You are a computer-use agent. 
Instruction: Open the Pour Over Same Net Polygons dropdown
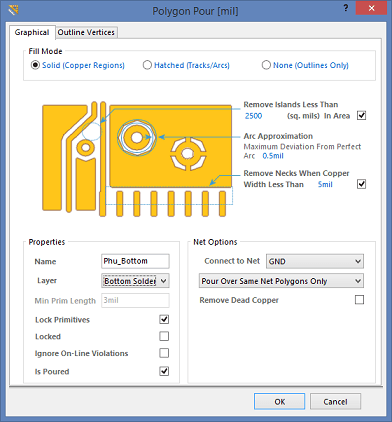(281, 281)
